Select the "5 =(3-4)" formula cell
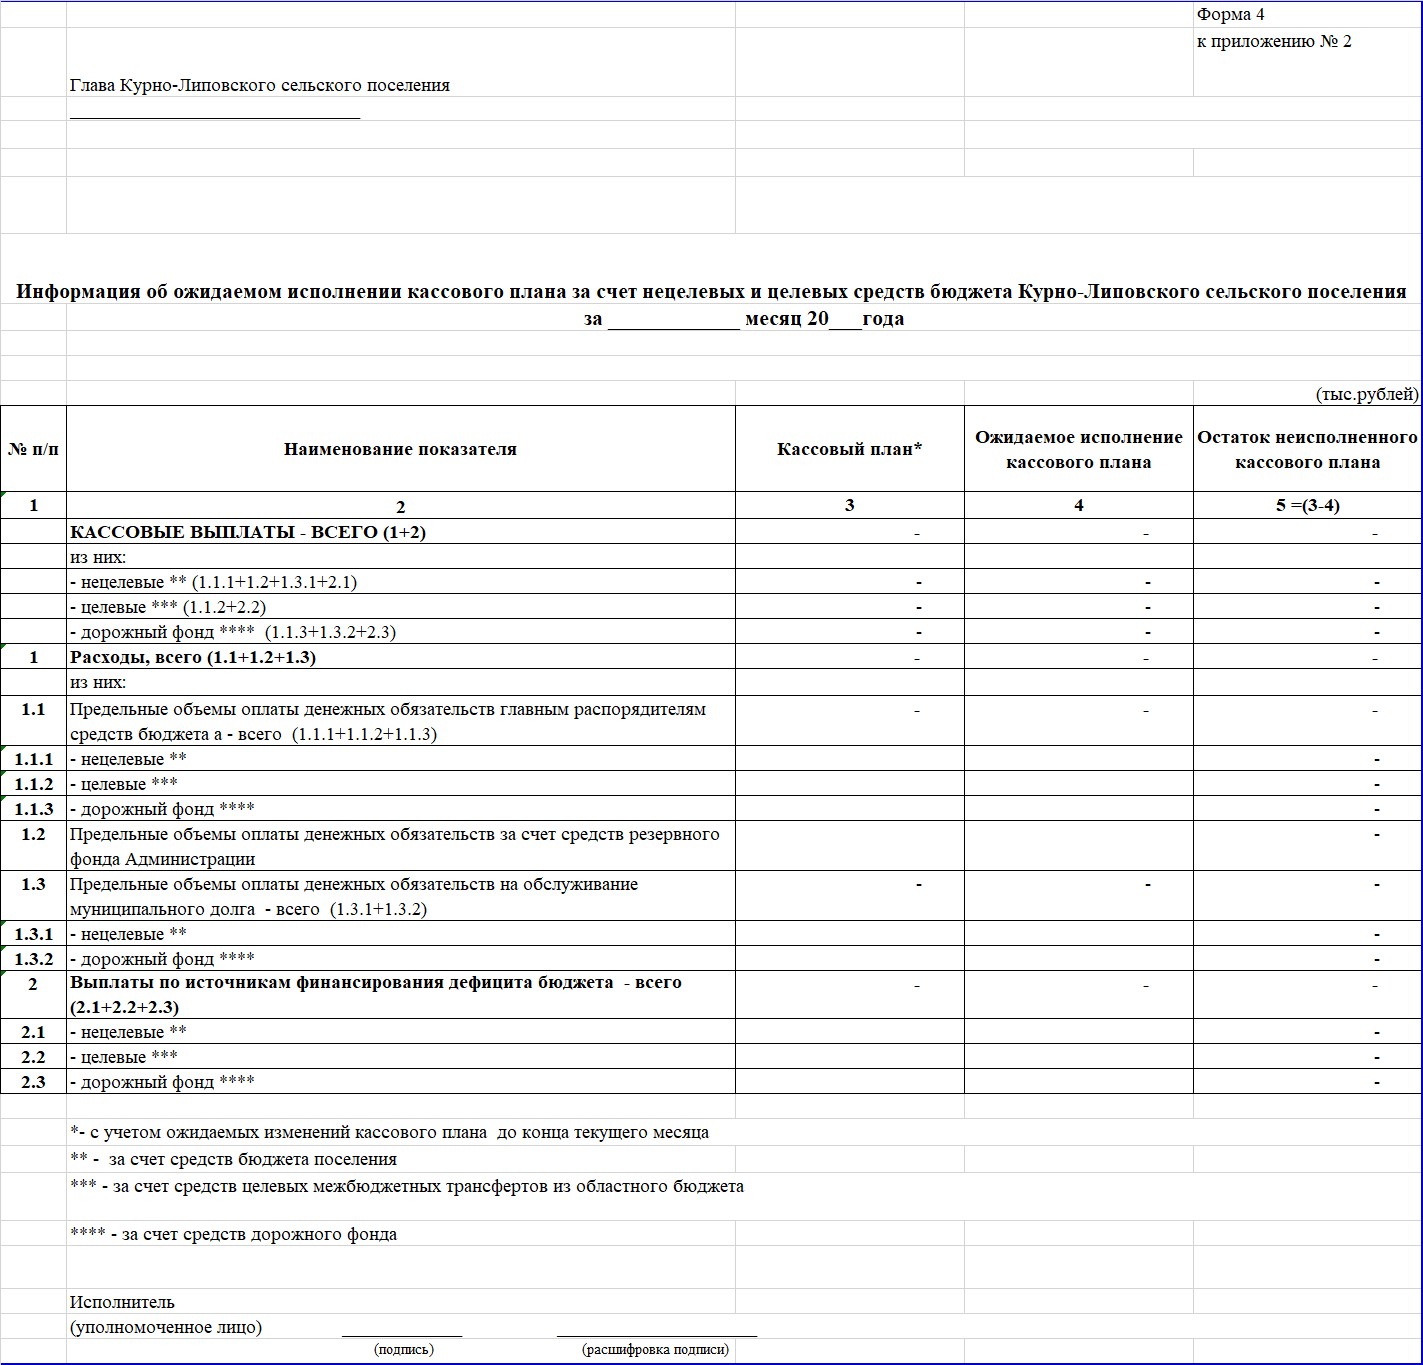The width and height of the screenshot is (1423, 1365). point(1307,505)
